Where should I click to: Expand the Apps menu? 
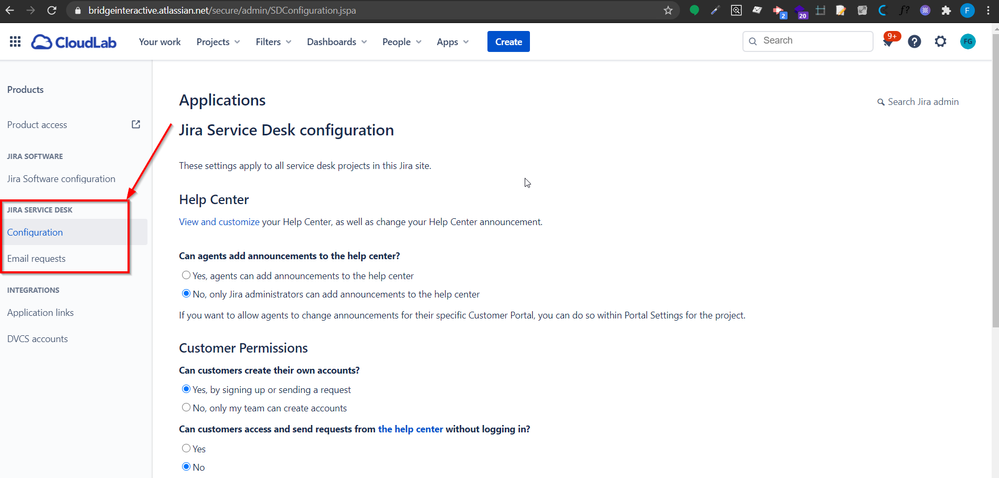pos(452,41)
